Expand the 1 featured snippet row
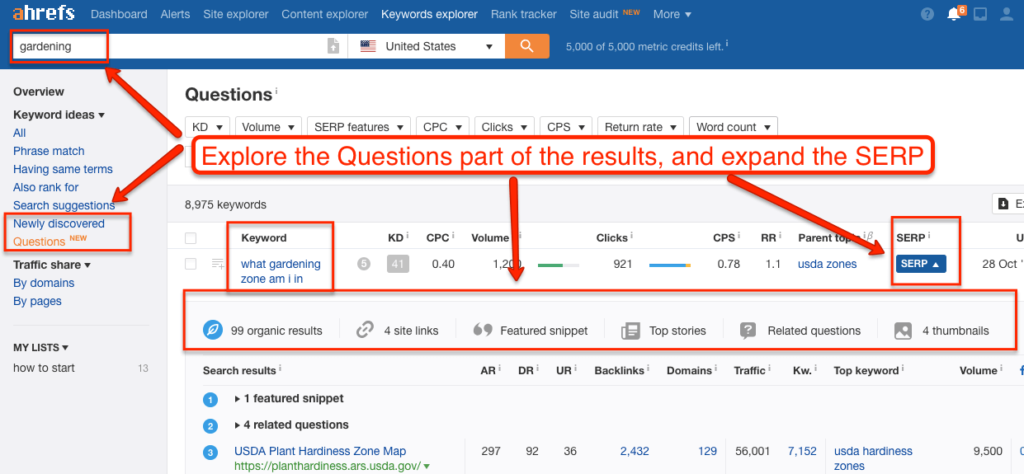The image size is (1024, 474). tap(289, 398)
